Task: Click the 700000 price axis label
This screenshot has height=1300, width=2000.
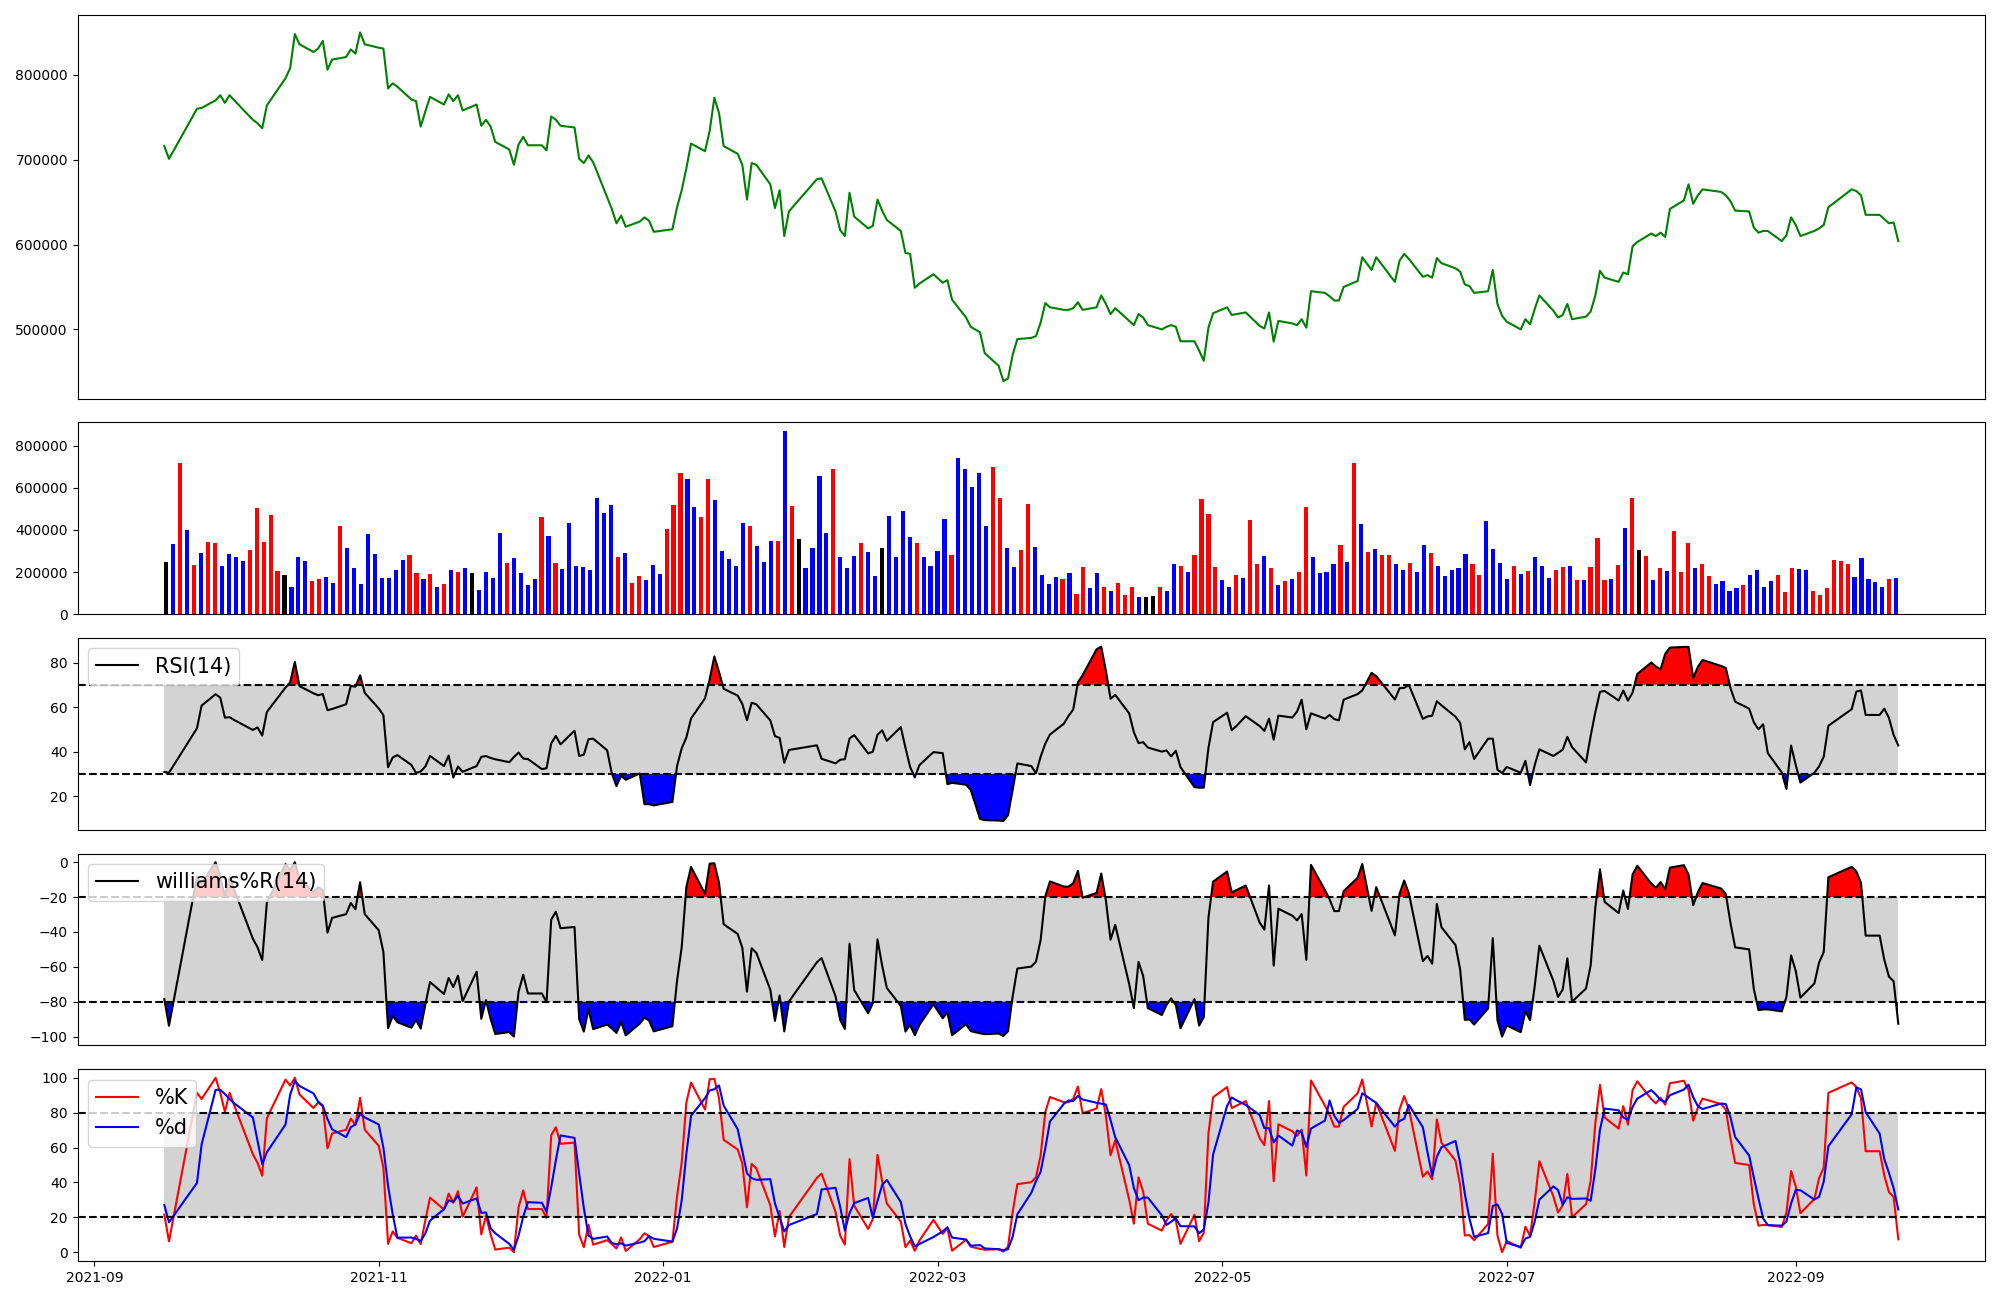Action: [x=41, y=160]
